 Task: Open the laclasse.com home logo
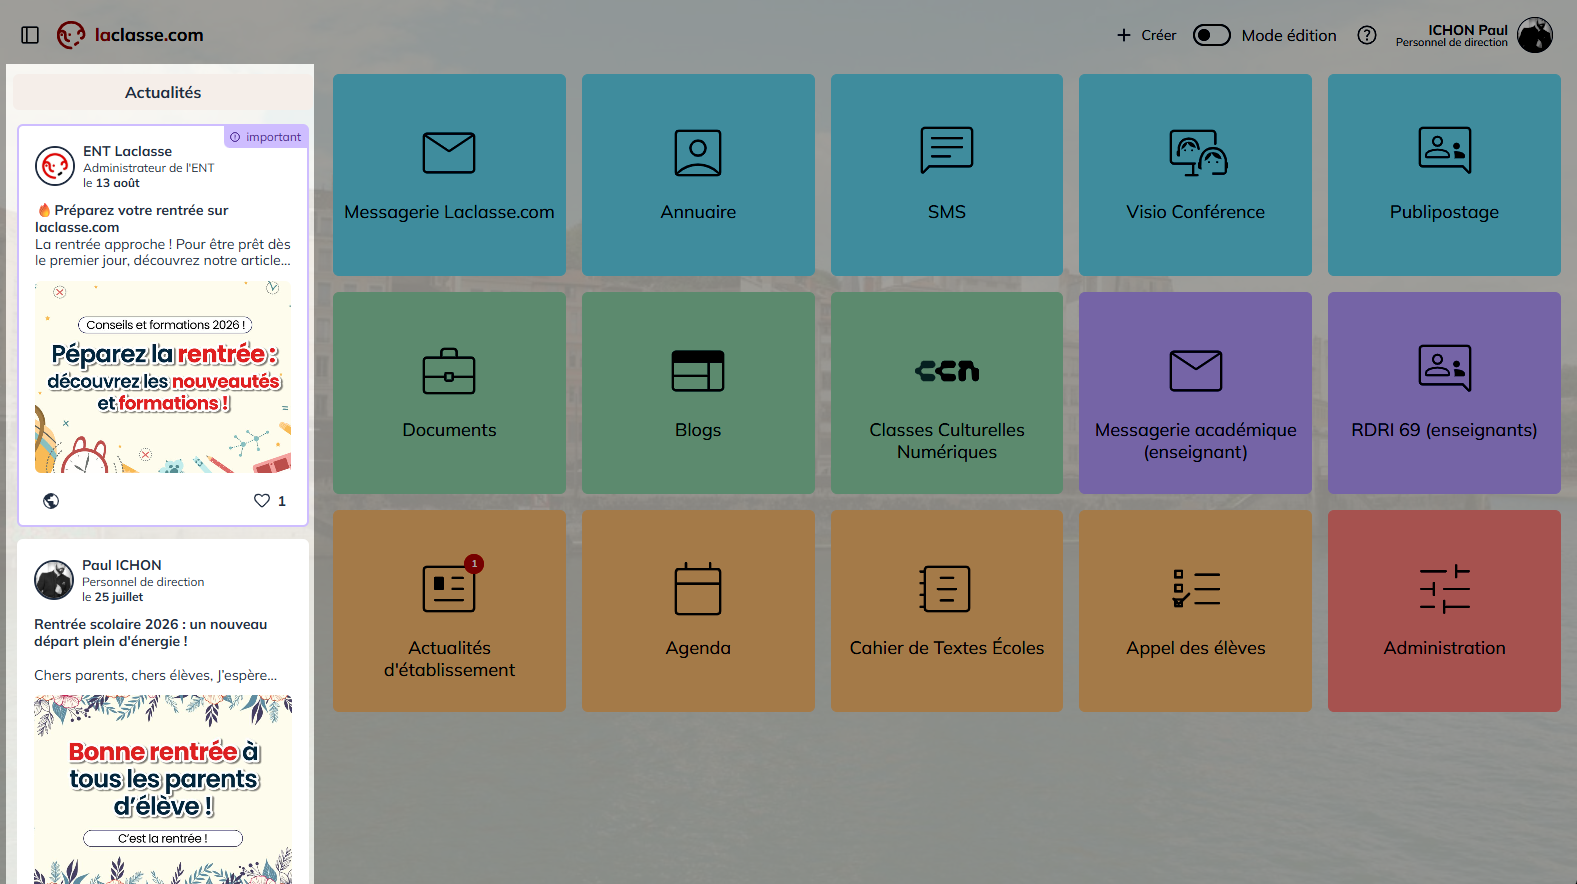[x=130, y=35]
